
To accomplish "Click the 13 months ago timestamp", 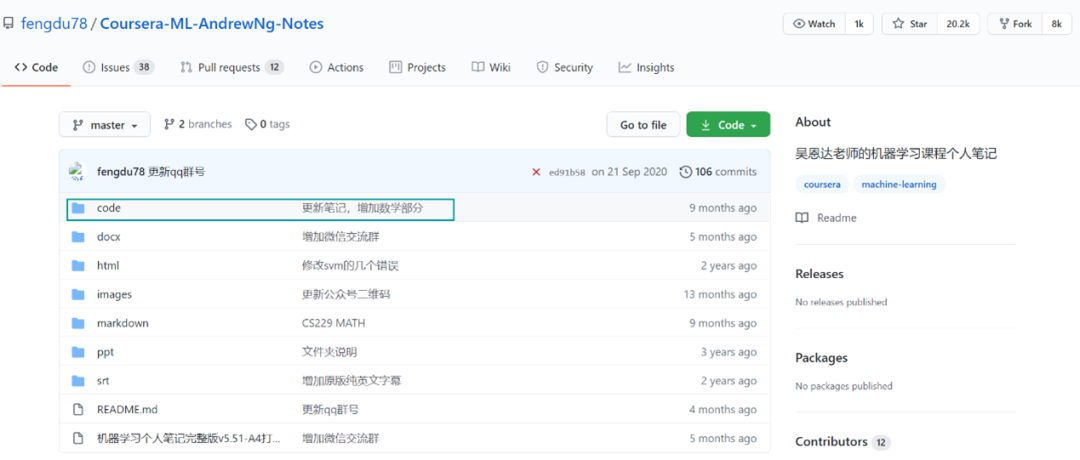I will [720, 294].
